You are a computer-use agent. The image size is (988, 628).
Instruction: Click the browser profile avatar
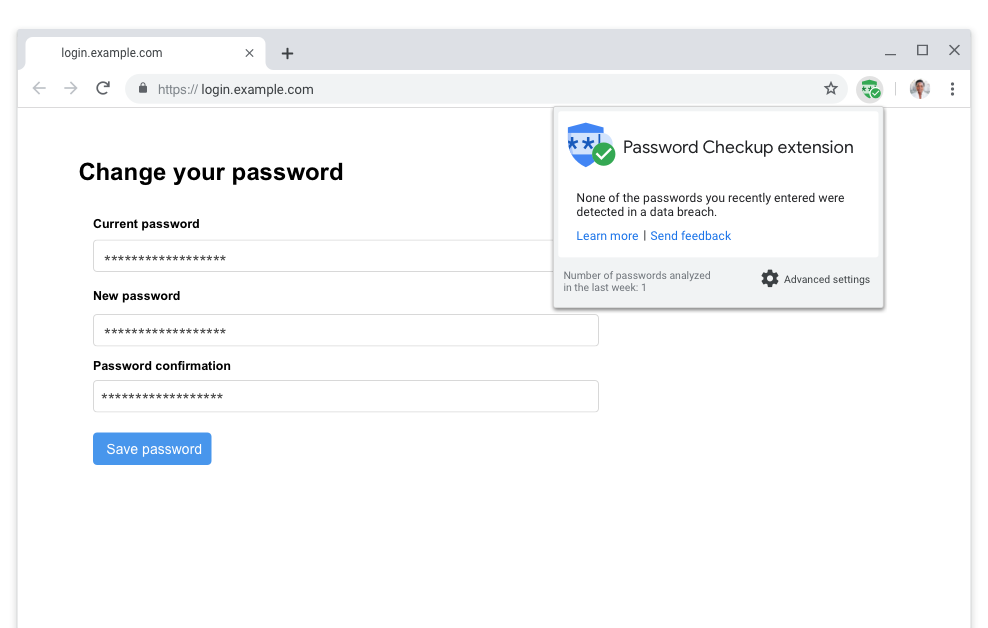click(x=919, y=89)
